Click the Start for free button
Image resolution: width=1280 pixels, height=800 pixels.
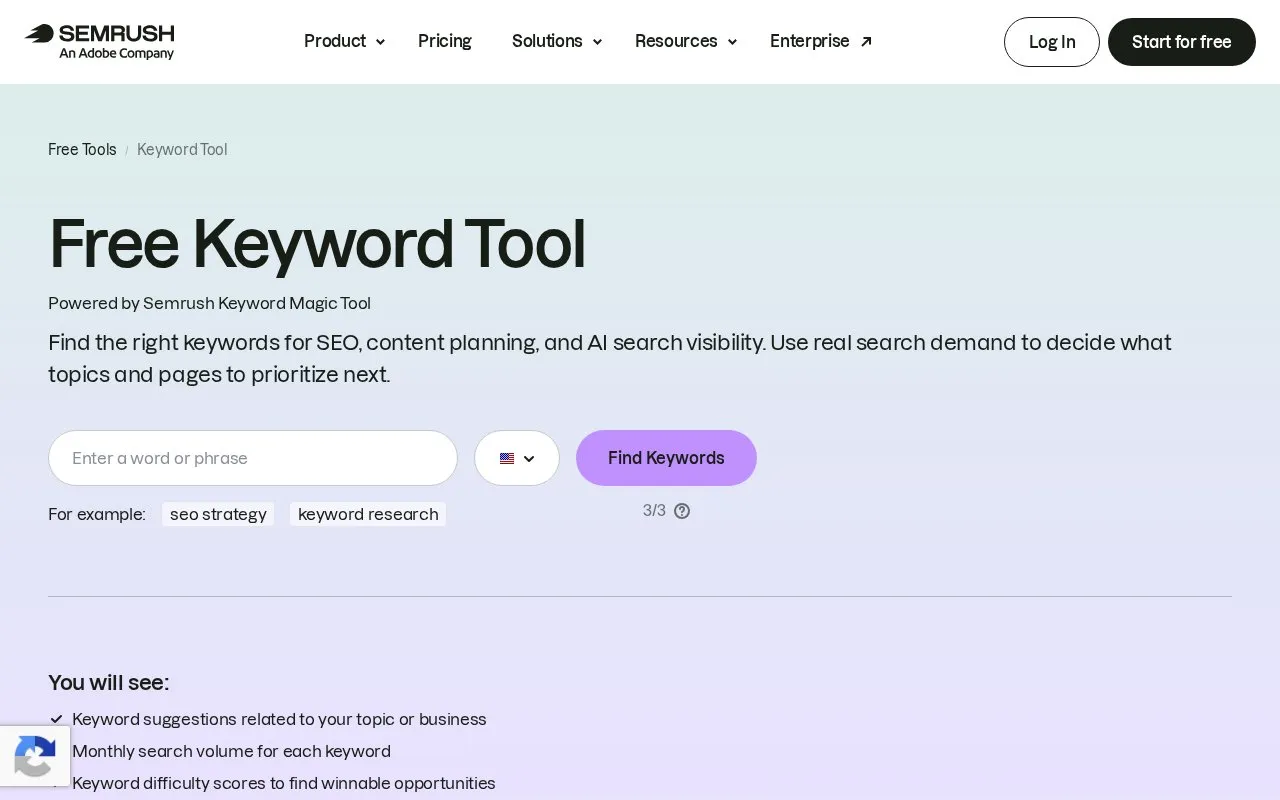tap(1182, 42)
